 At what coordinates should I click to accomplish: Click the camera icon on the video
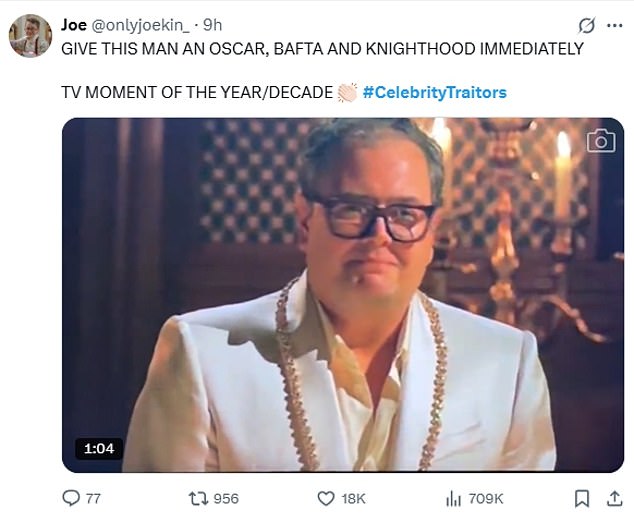point(600,140)
